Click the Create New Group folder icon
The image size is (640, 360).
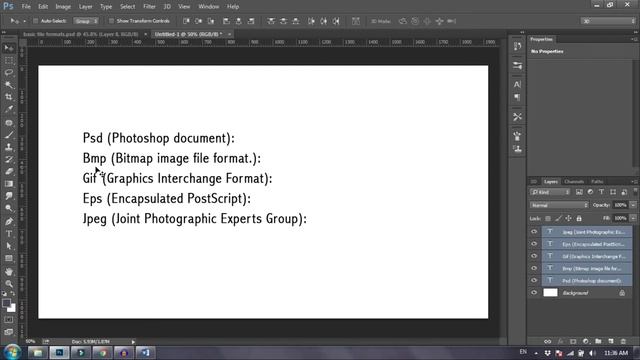[598, 341]
